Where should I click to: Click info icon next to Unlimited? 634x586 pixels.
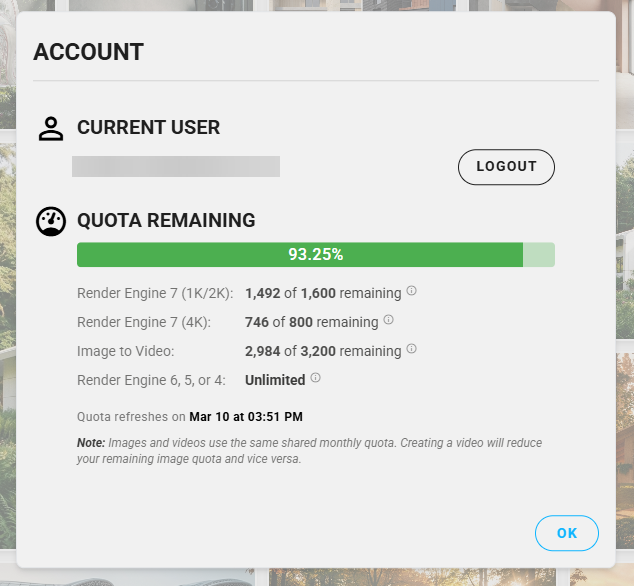(315, 378)
